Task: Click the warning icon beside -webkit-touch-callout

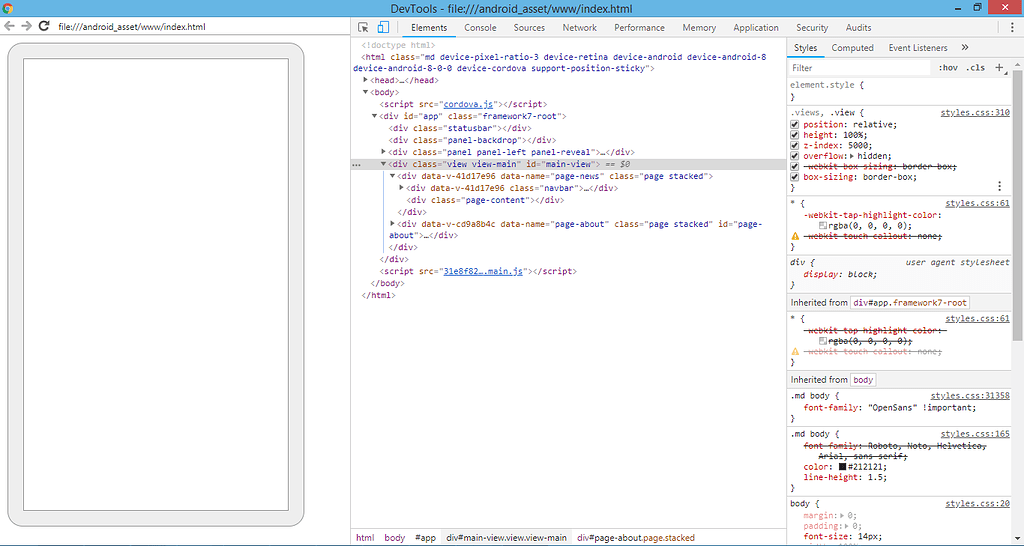Action: (x=795, y=236)
